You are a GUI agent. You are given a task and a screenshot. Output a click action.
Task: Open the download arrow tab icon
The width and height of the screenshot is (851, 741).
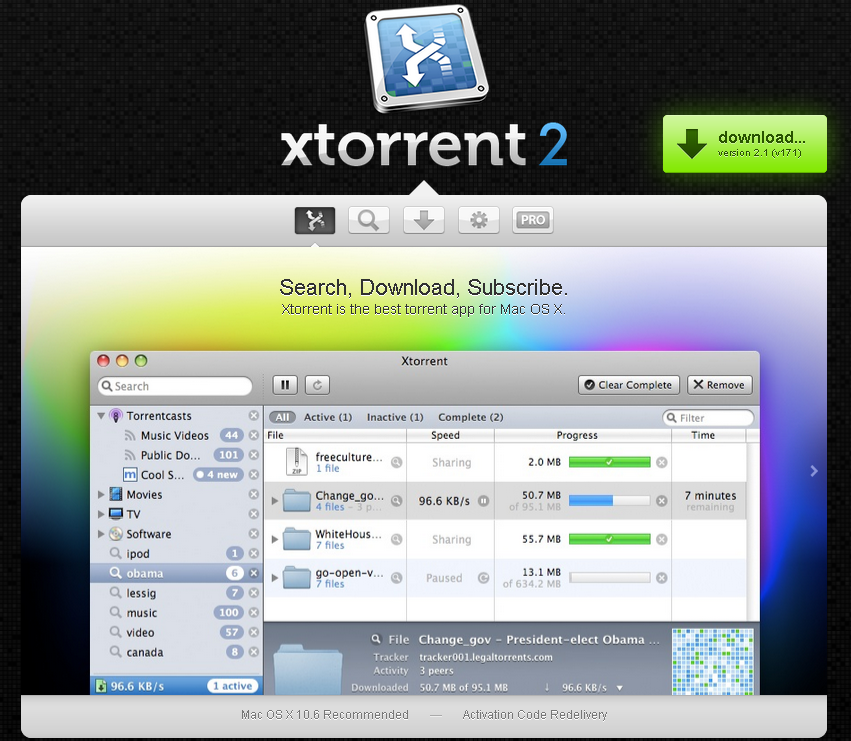click(423, 221)
